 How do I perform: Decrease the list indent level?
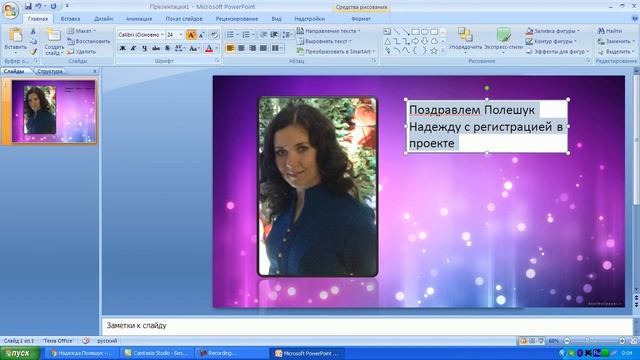point(264,35)
